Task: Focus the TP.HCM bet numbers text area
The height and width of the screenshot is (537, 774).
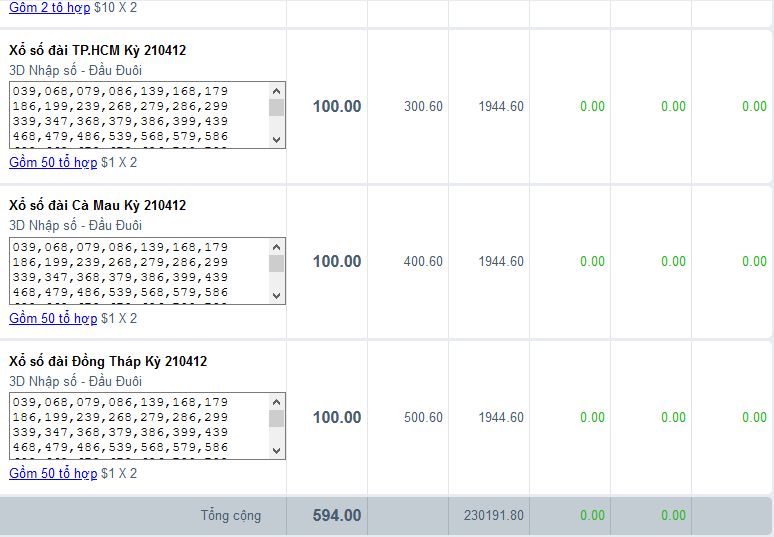Action: pyautogui.click(x=138, y=114)
